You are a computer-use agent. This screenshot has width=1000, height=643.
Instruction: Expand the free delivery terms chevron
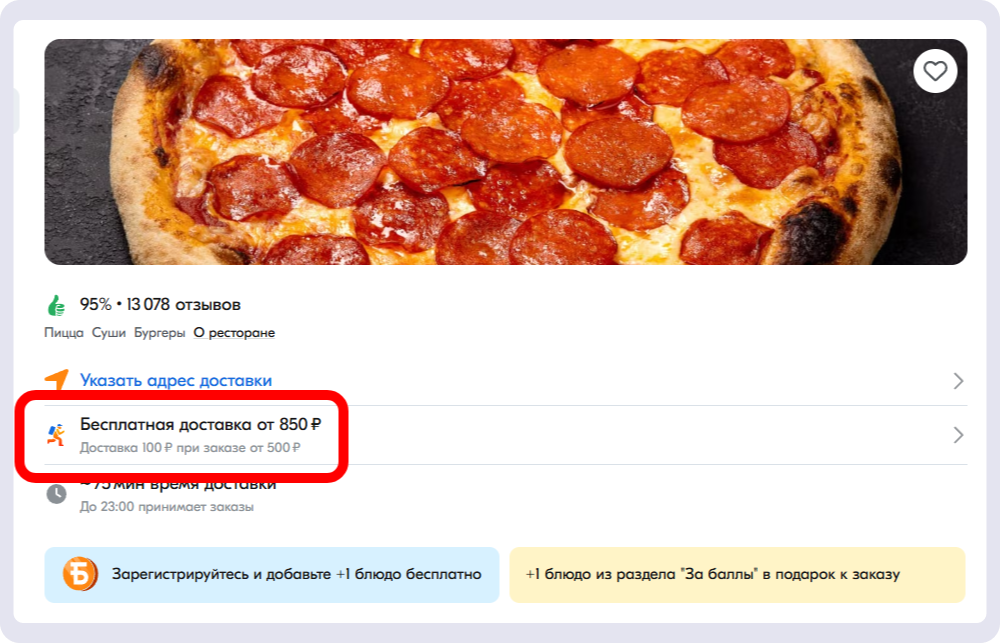click(958, 435)
